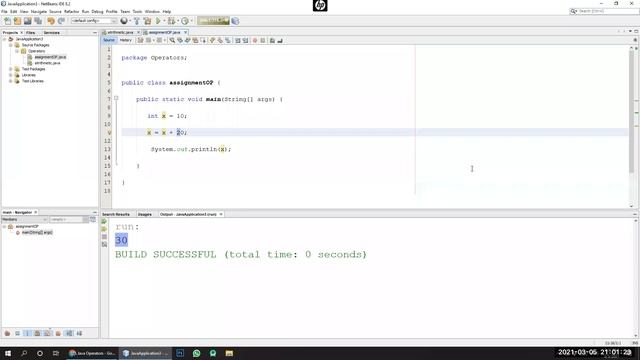Click the Last Edit icon in the editor toolbar
640x360 pixels.
click(x=140, y=40)
